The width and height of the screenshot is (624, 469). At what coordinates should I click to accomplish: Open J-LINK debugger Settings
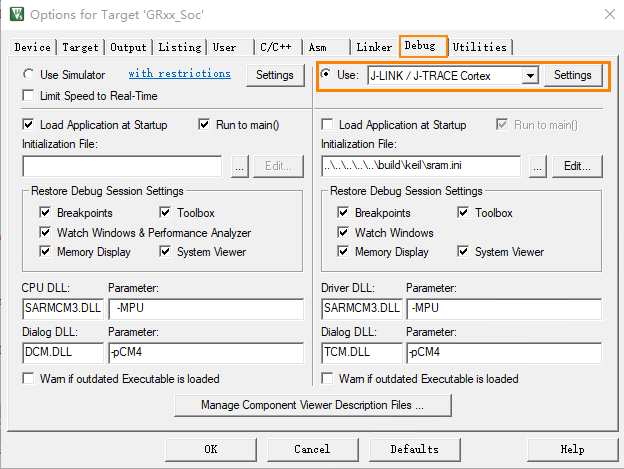572,75
